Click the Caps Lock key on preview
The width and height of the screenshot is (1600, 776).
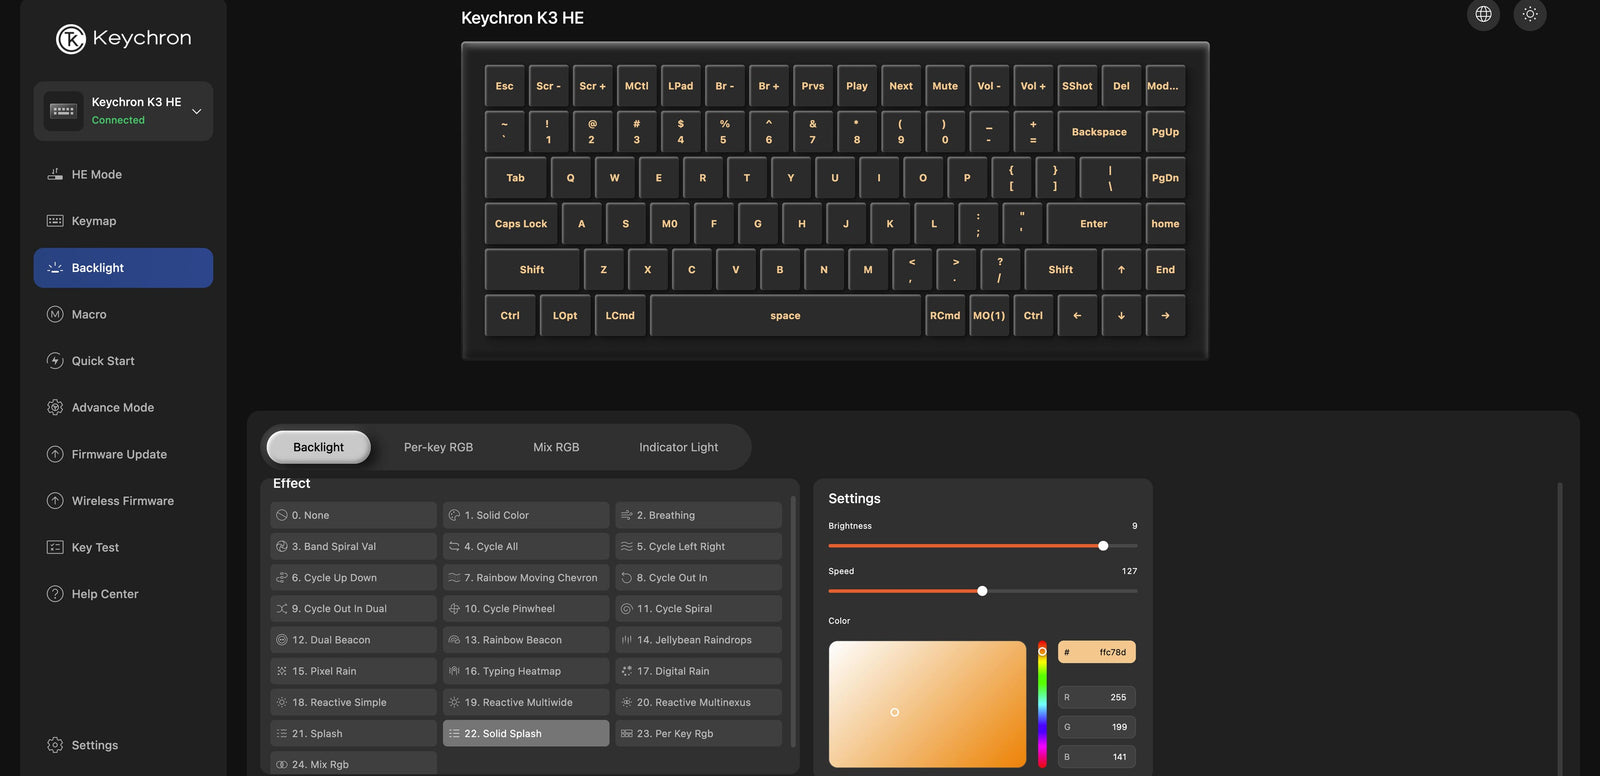coord(521,224)
